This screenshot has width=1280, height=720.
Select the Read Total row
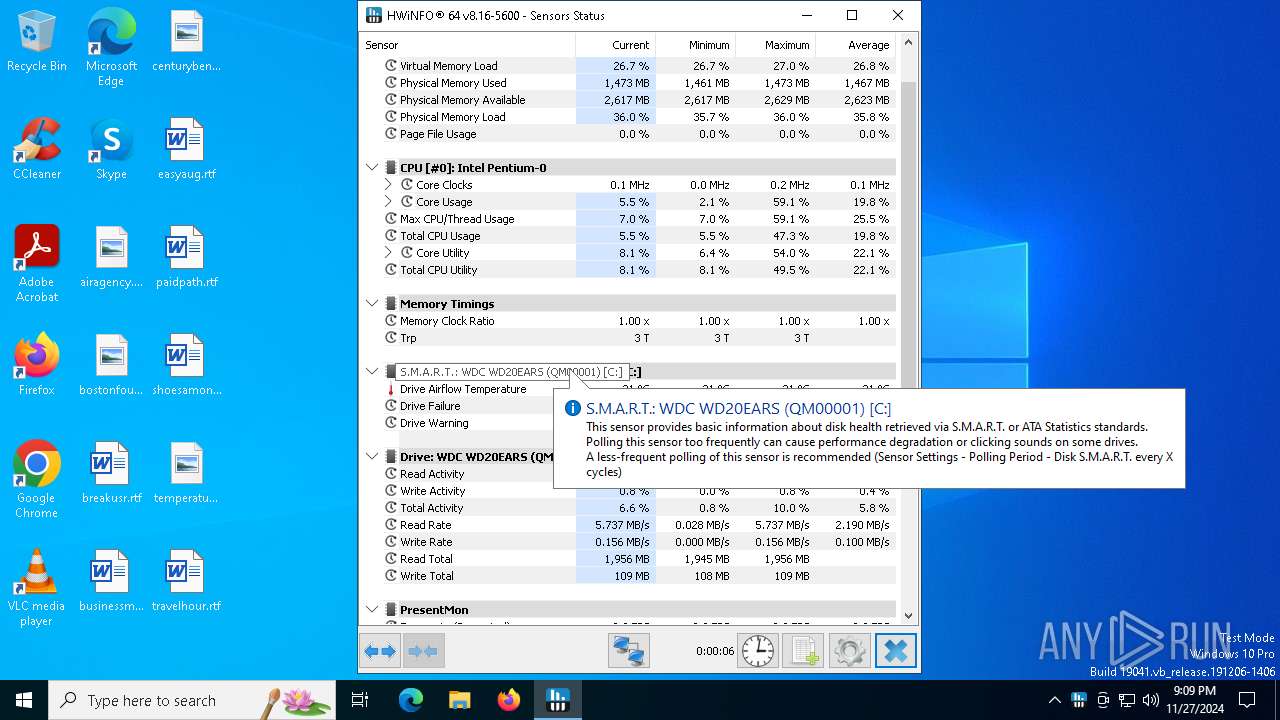[x=630, y=559]
